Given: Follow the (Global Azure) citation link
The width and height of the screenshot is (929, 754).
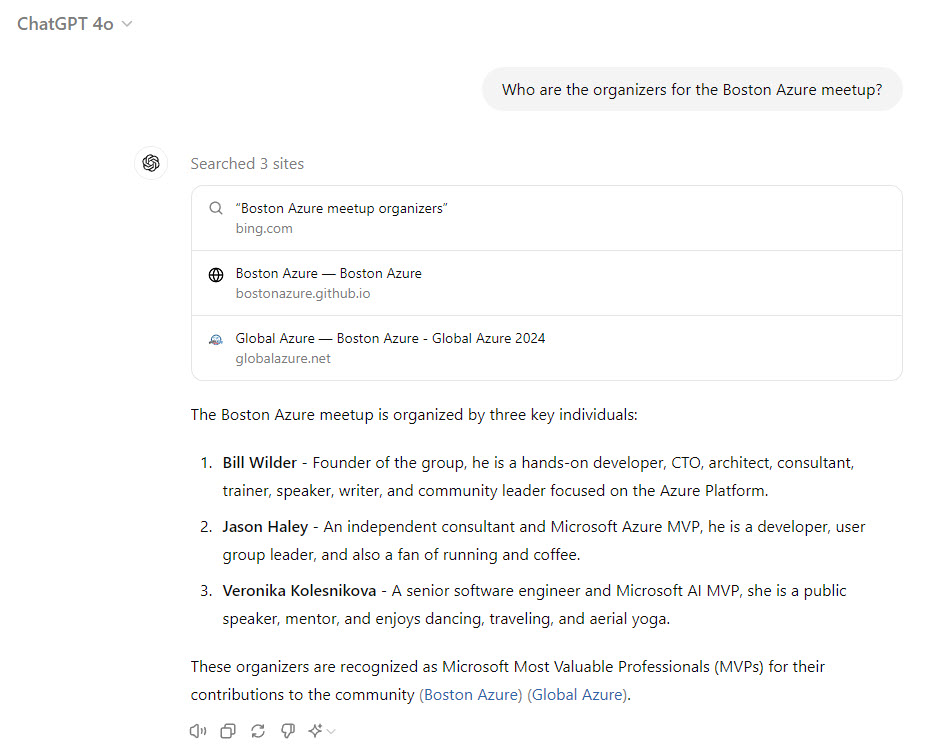Looking at the screenshot, I should point(577,695).
